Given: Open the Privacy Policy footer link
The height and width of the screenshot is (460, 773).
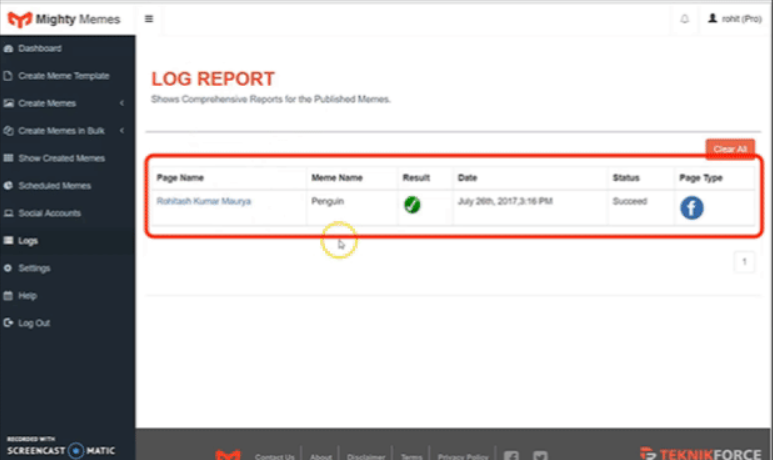Looking at the screenshot, I should tap(462, 457).
